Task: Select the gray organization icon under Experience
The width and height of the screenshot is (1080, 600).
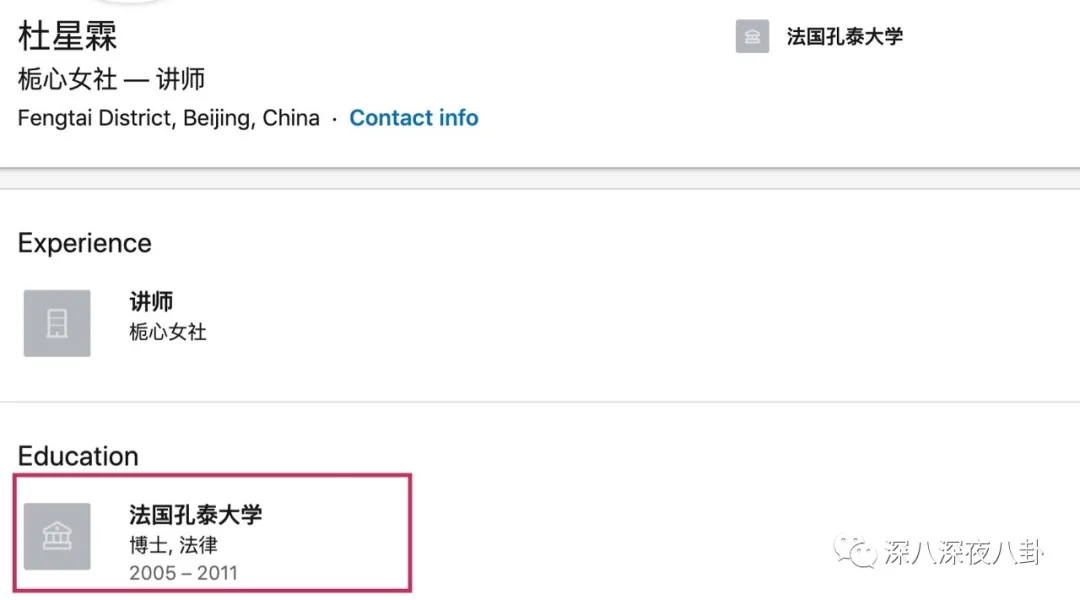Action: point(57,322)
